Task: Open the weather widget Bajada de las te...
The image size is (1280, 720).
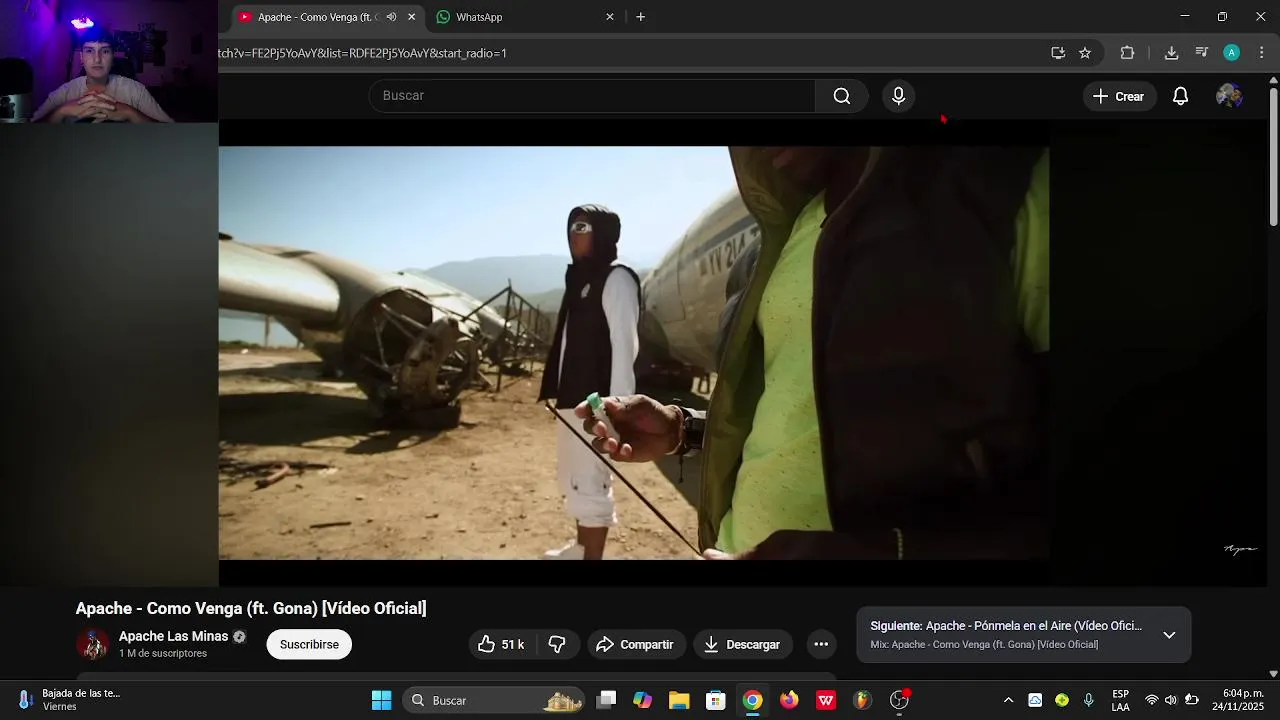Action: (70, 700)
